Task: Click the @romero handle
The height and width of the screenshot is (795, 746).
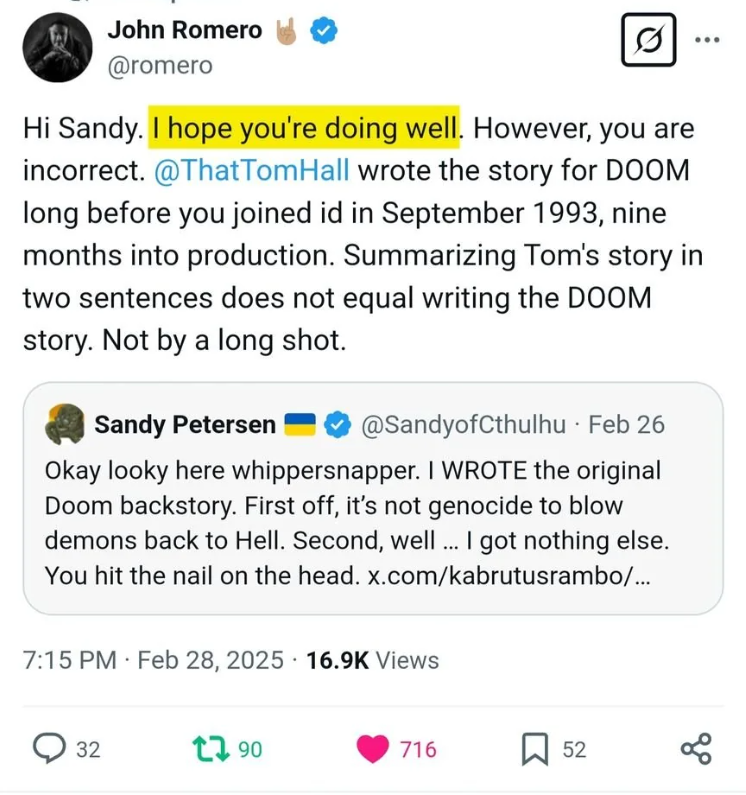Action: coord(160,65)
